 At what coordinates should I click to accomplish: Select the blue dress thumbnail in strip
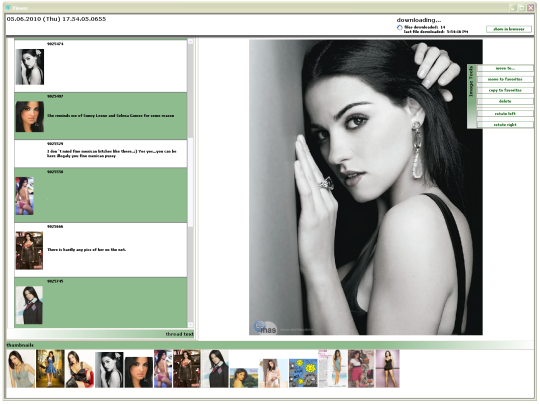click(50, 369)
